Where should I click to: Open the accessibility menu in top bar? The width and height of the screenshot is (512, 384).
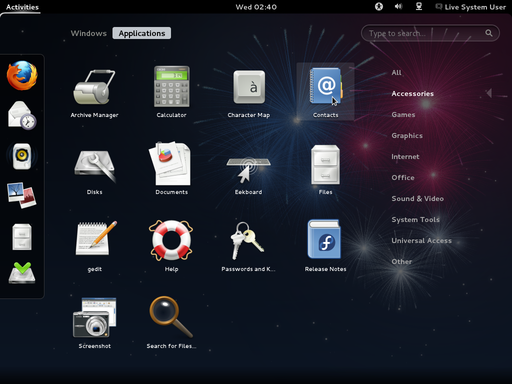tap(379, 7)
